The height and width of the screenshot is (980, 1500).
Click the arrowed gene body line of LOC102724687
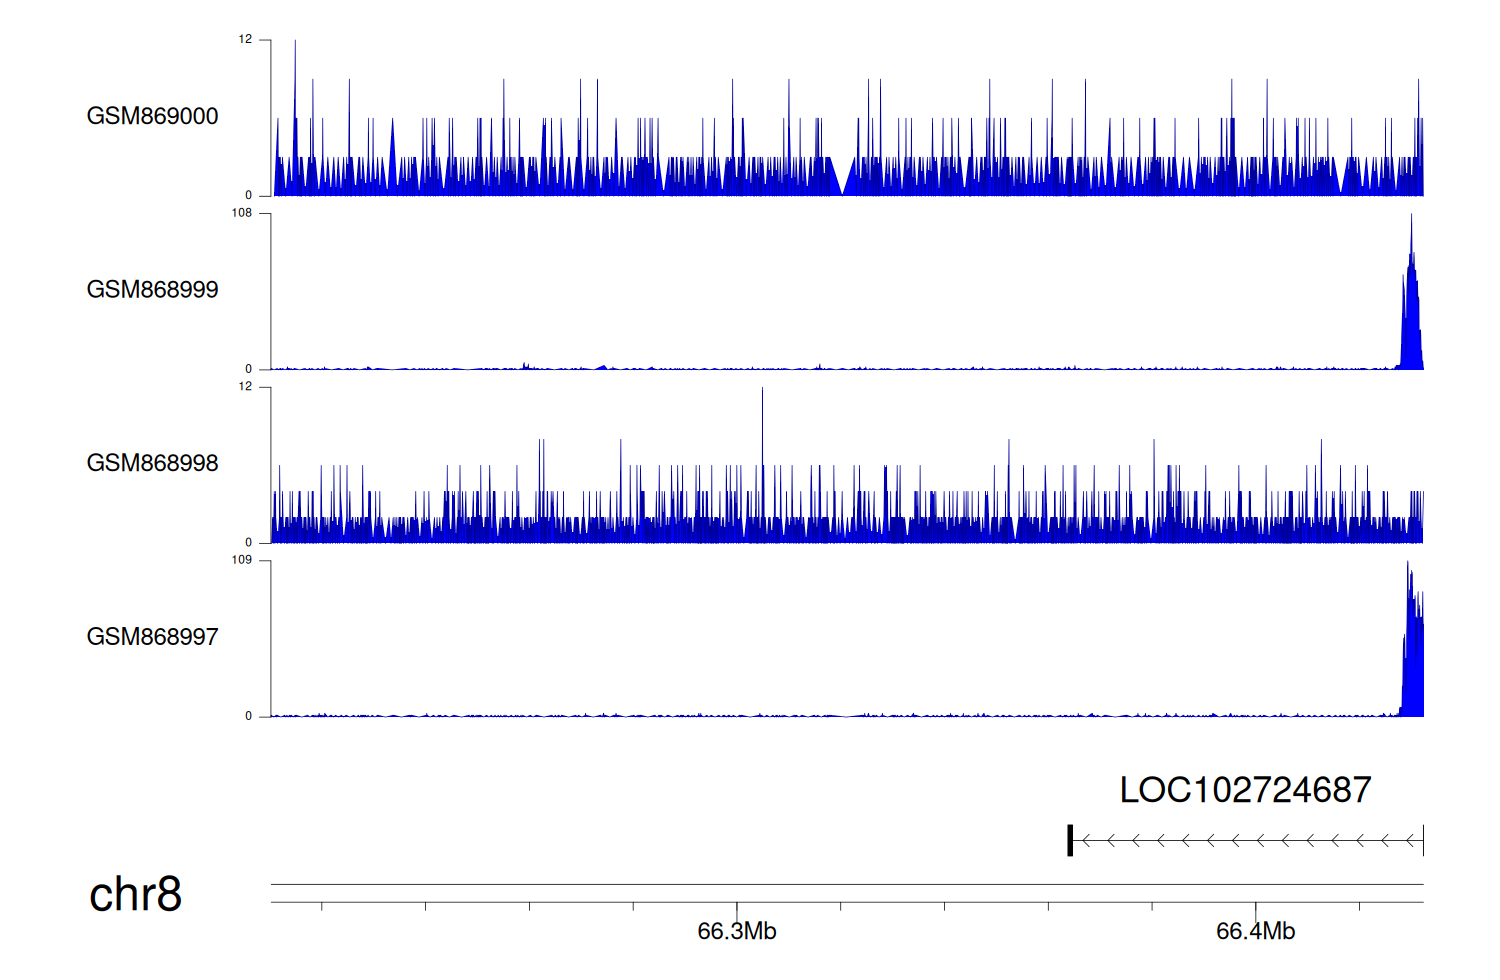(x=1248, y=841)
